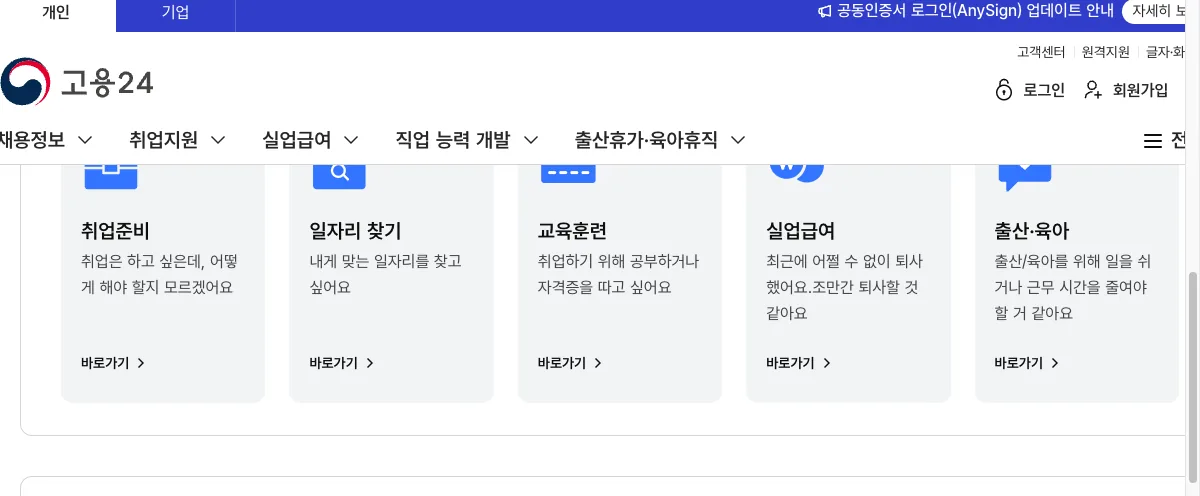Expand the 직업 능력 개발 menu chevron
Screen dimensions: 1200x496
pos(531,140)
